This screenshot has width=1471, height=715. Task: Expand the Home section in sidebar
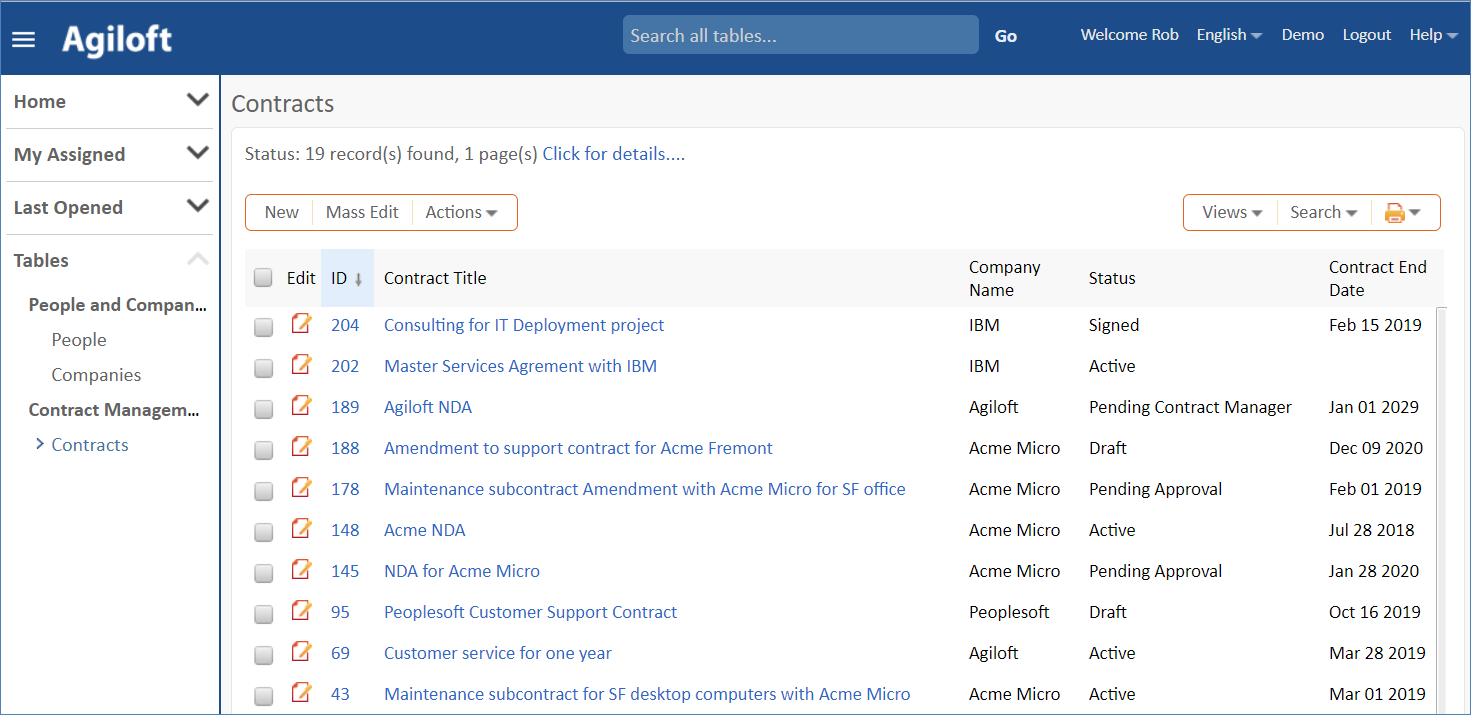coord(198,101)
